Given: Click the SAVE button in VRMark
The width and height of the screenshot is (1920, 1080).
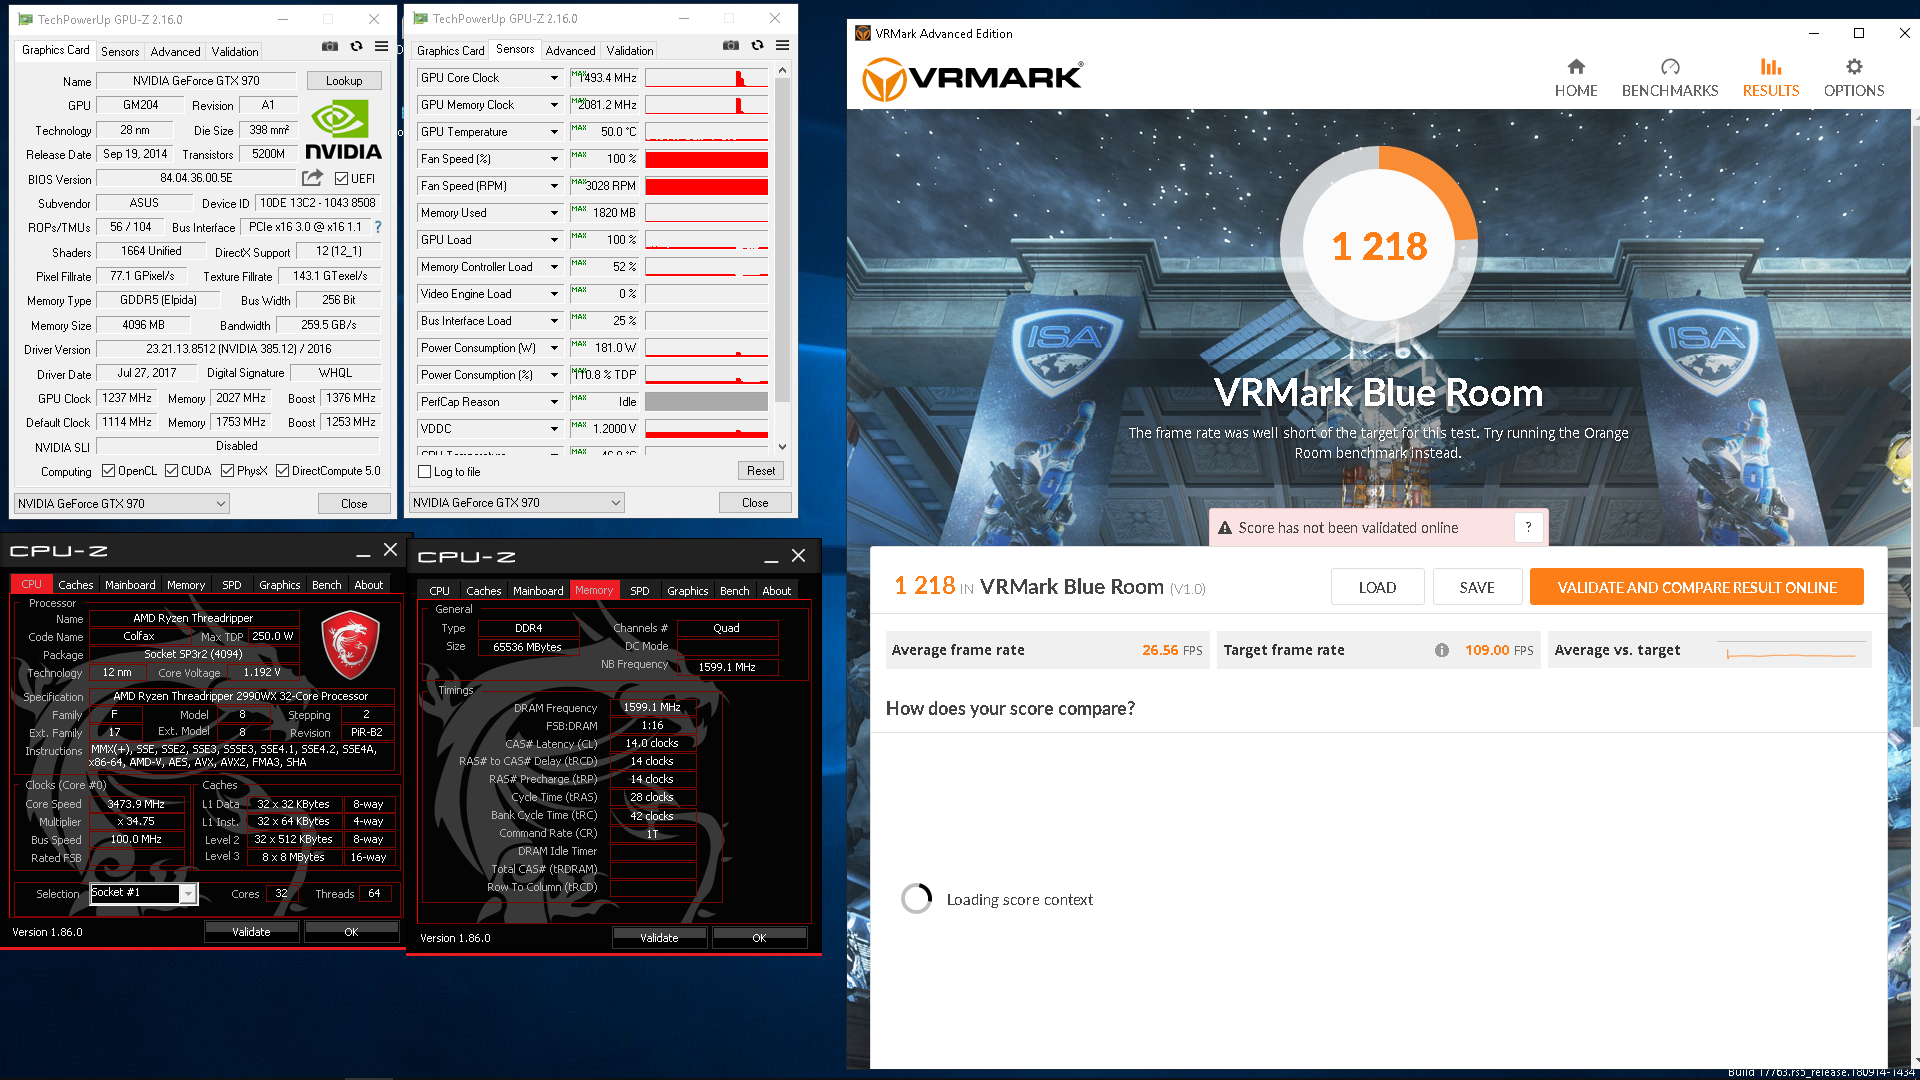Looking at the screenshot, I should (1477, 588).
